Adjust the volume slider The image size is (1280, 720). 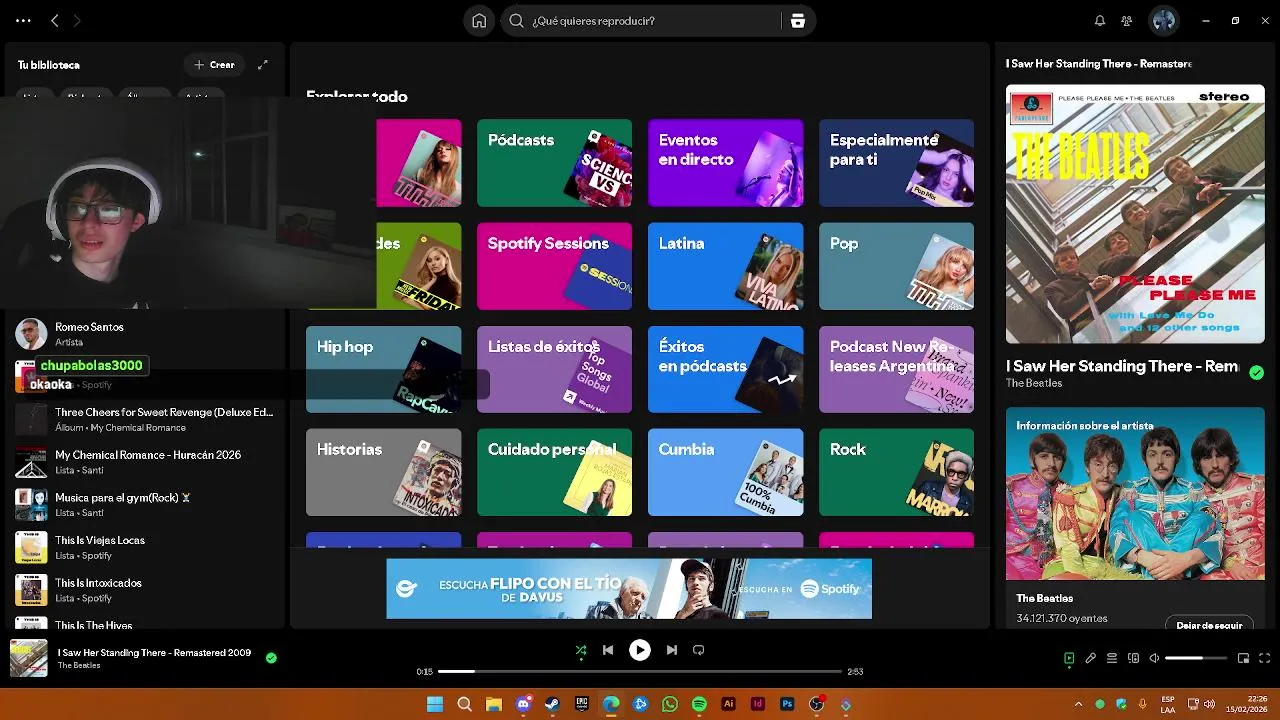pyautogui.click(x=1196, y=658)
